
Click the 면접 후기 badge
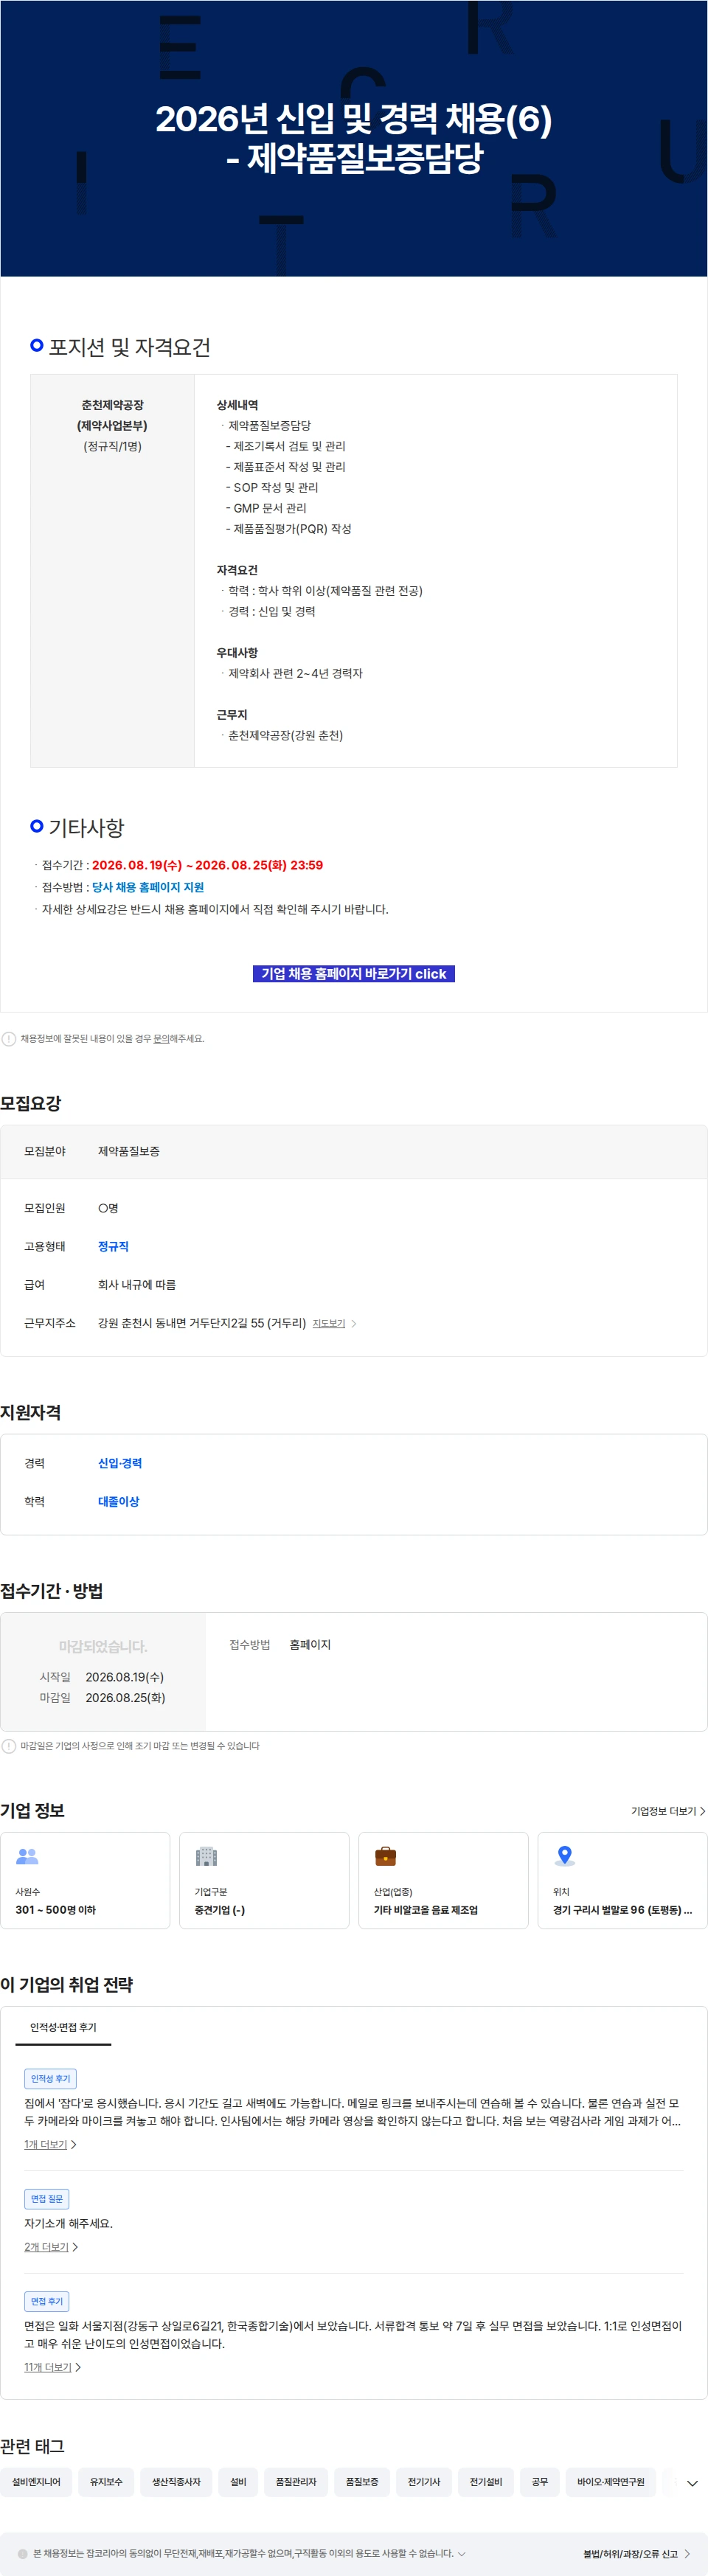(x=46, y=2301)
